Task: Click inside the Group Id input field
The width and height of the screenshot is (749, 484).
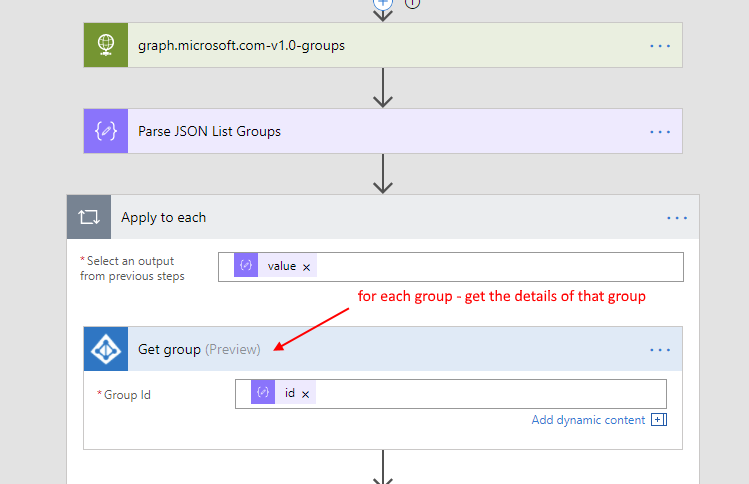Action: pyautogui.click(x=480, y=393)
